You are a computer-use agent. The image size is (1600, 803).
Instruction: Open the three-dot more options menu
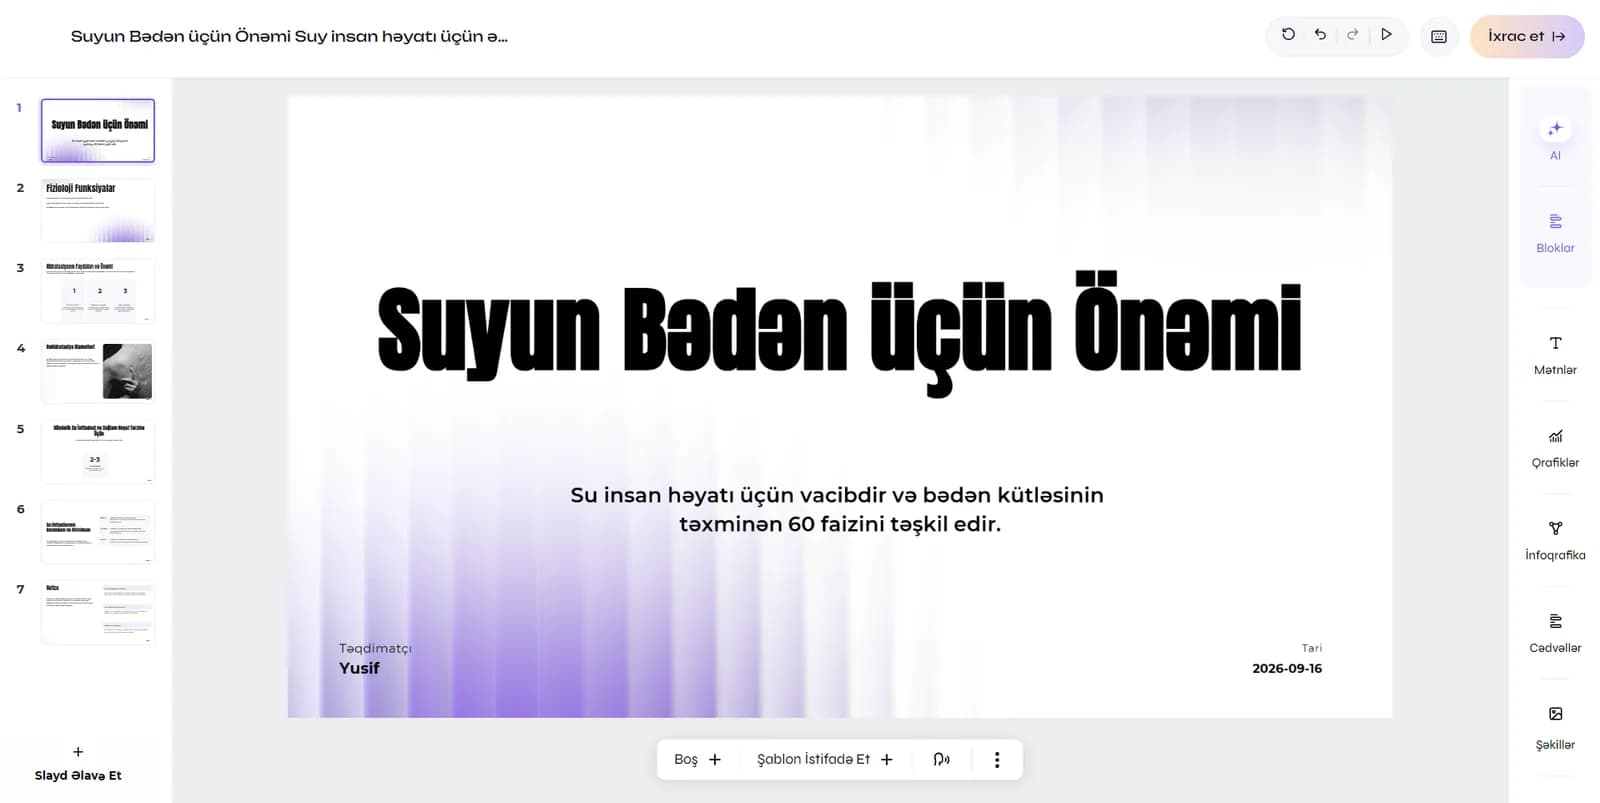[x=996, y=759]
